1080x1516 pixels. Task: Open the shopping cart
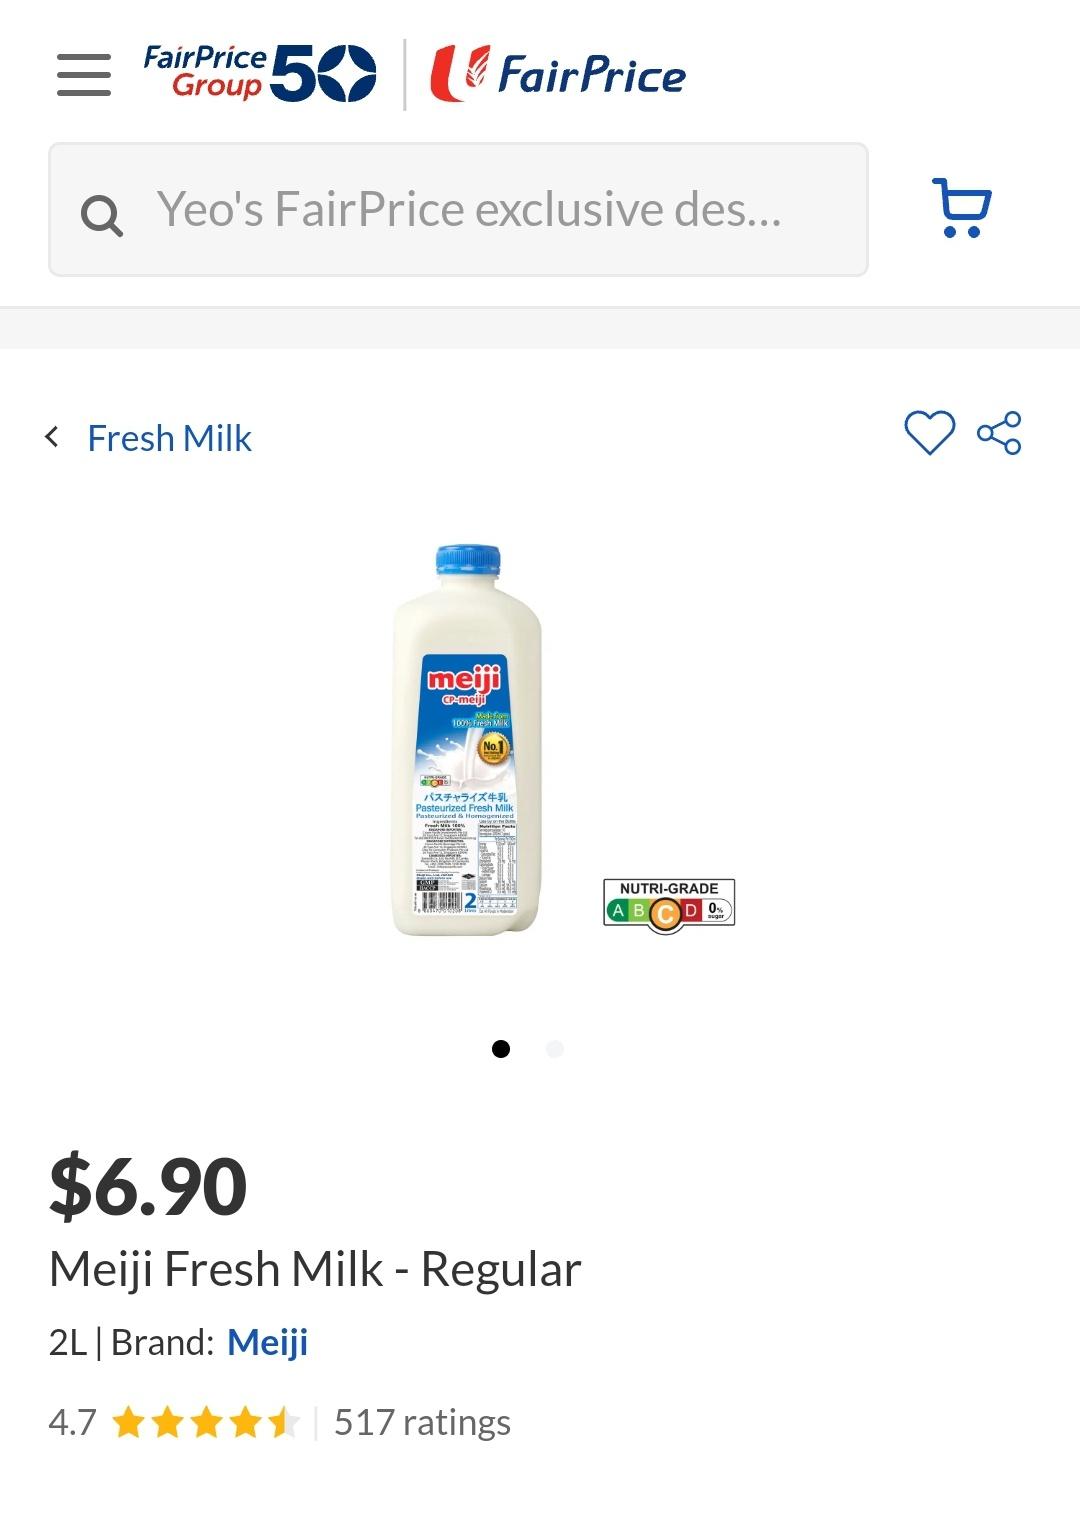pyautogui.click(x=961, y=208)
